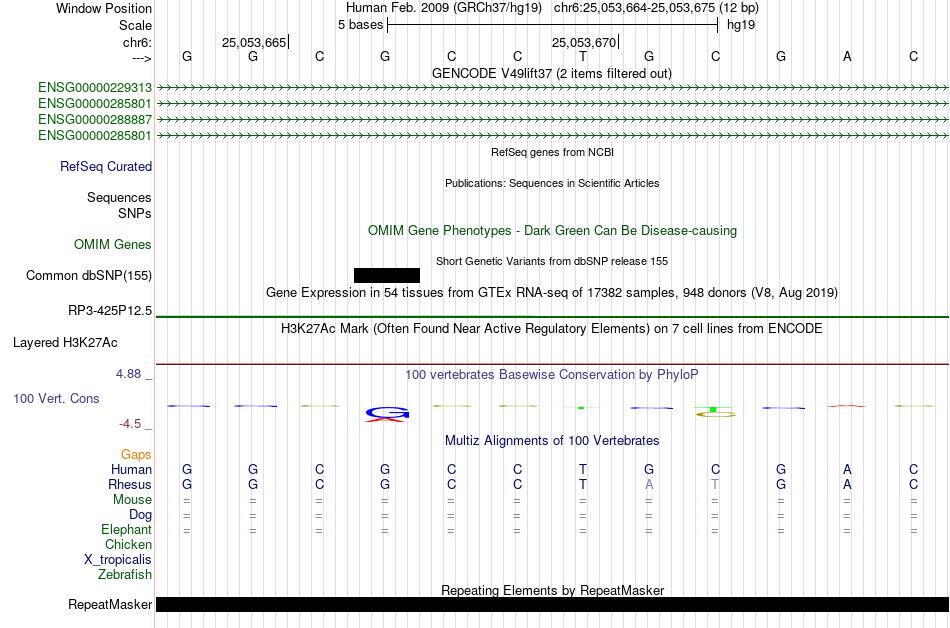950x628 pixels.
Task: Click the Chicken species label
Action: tap(128, 544)
